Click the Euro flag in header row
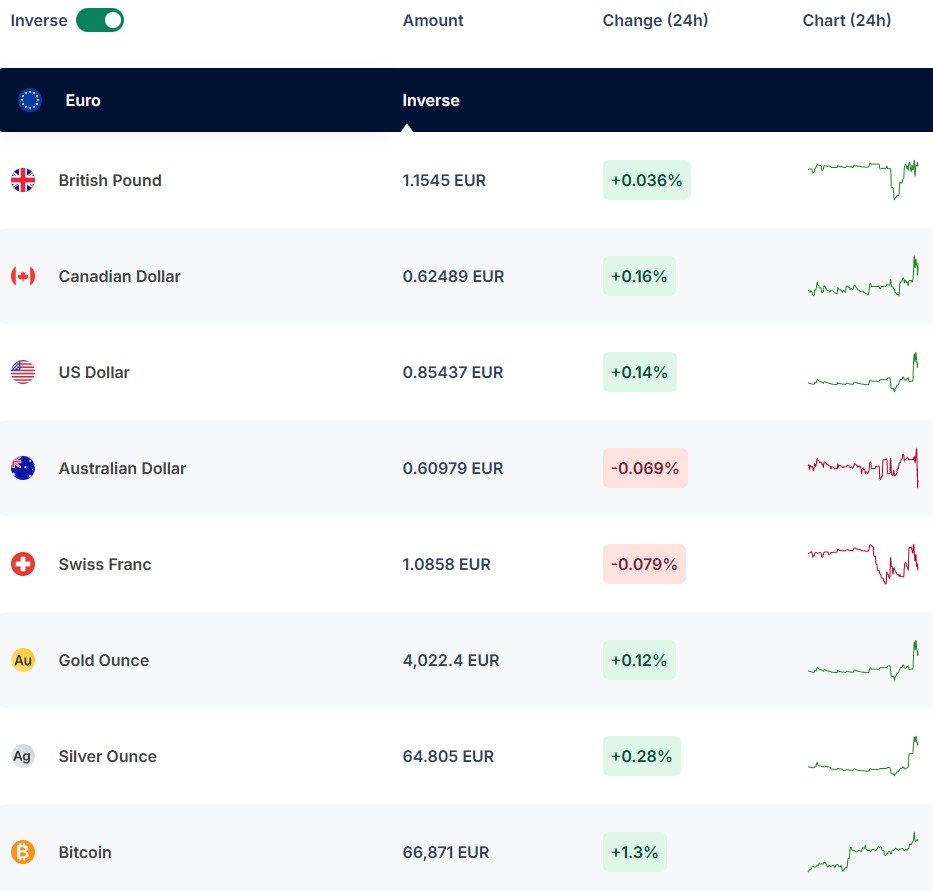Image resolution: width=933 pixels, height=891 pixels. point(30,100)
